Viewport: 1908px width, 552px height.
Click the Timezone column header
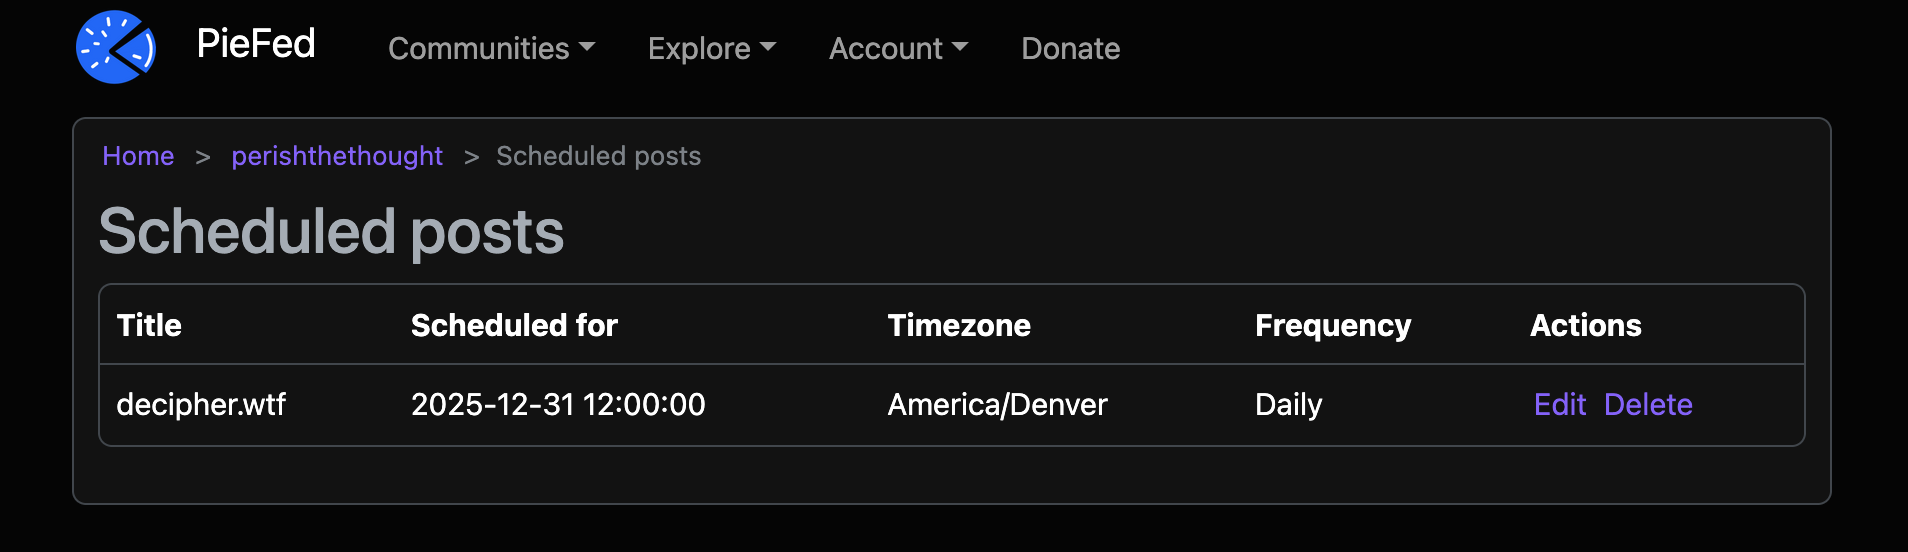958,325
